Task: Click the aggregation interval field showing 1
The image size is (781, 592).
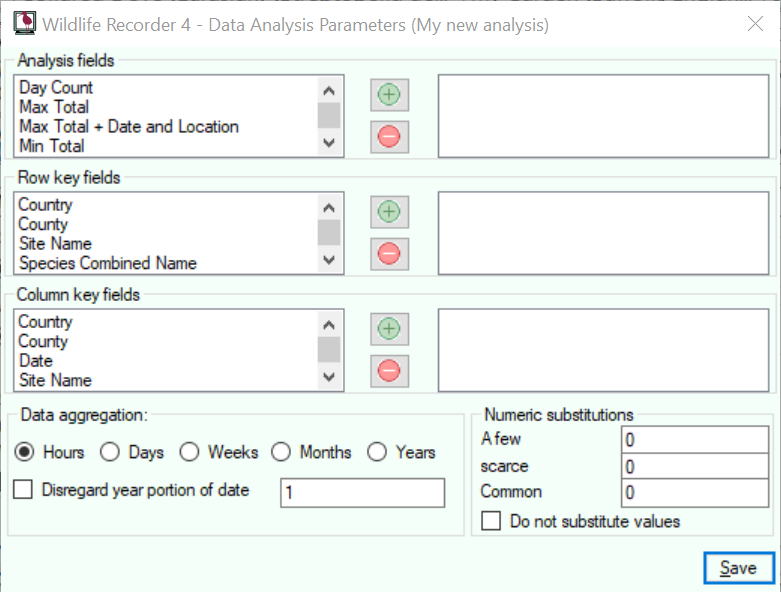Action: (x=363, y=493)
